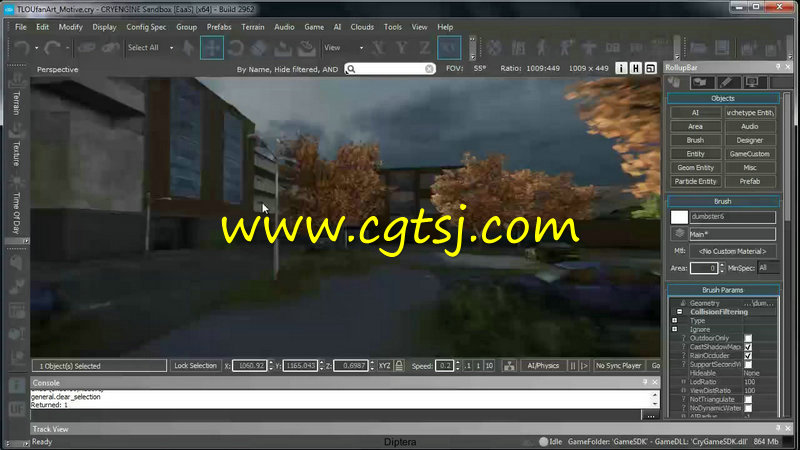Toggle the SupportSecondVisarea checkbox
The height and width of the screenshot is (450, 800).
[748, 364]
